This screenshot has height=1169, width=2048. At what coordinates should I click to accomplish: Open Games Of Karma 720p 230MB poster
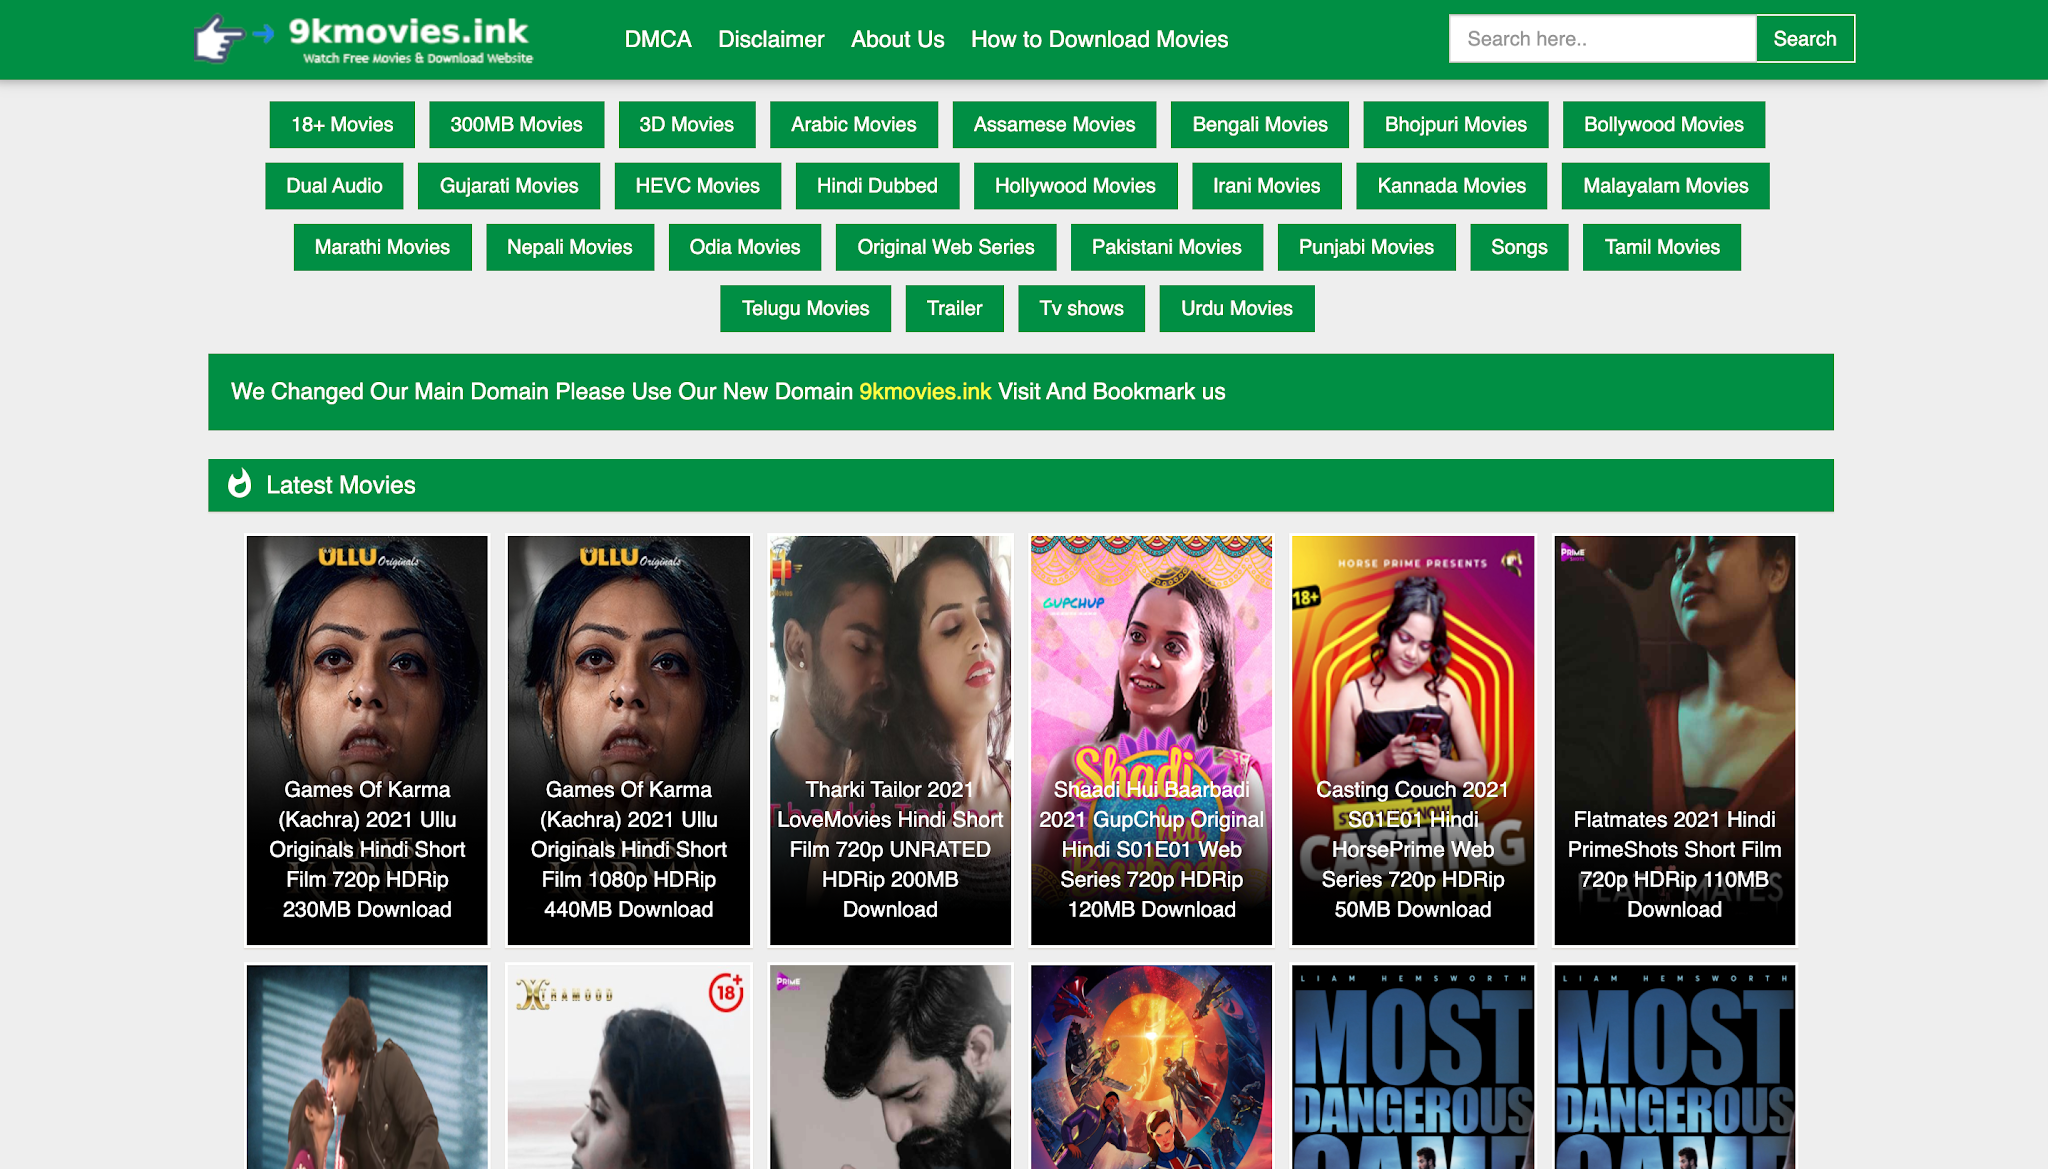point(367,740)
